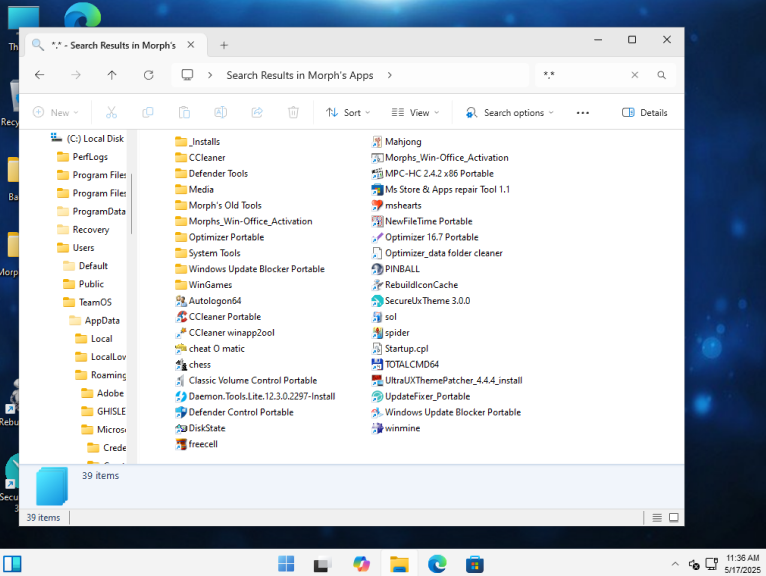This screenshot has height=576, width=766.
Task: Select cheat O matic file
Action: pyautogui.click(x=210, y=349)
